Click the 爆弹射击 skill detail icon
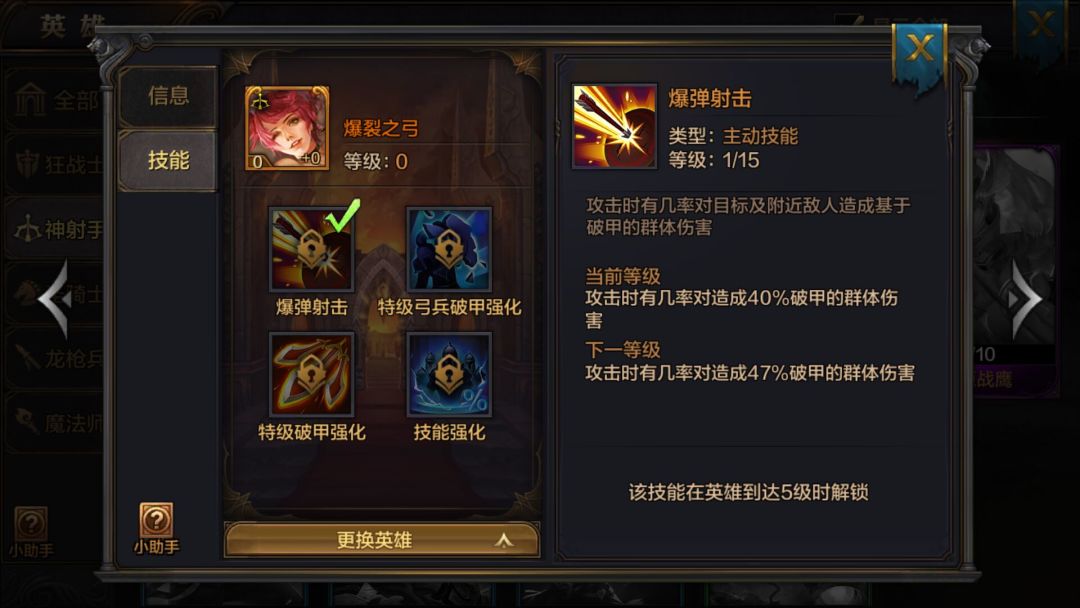This screenshot has width=1080, height=608. [614, 126]
